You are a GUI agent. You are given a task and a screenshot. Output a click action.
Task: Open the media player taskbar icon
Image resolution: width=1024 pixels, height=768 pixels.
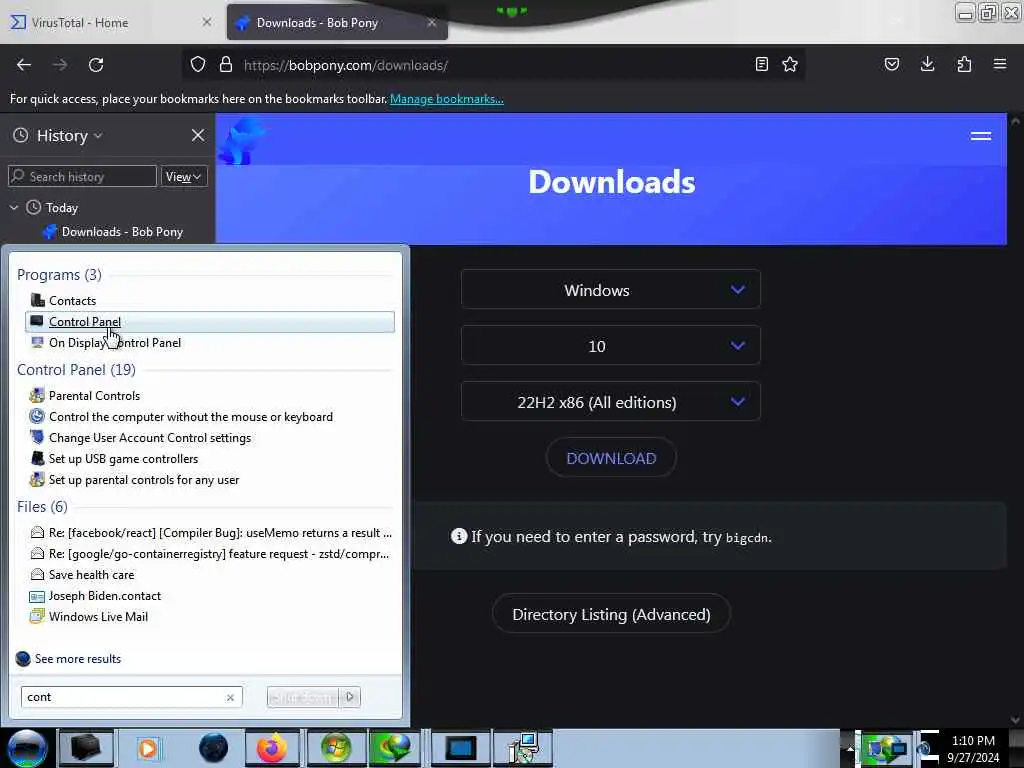coord(148,748)
